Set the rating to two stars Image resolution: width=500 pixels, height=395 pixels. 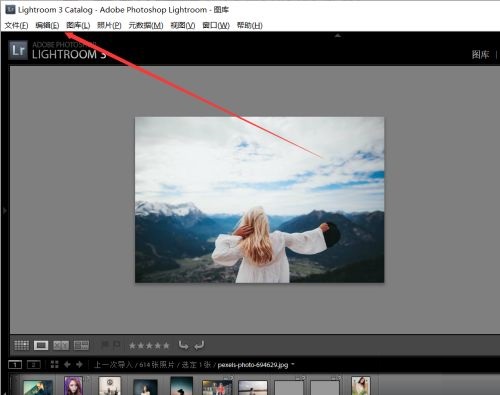tap(141, 346)
